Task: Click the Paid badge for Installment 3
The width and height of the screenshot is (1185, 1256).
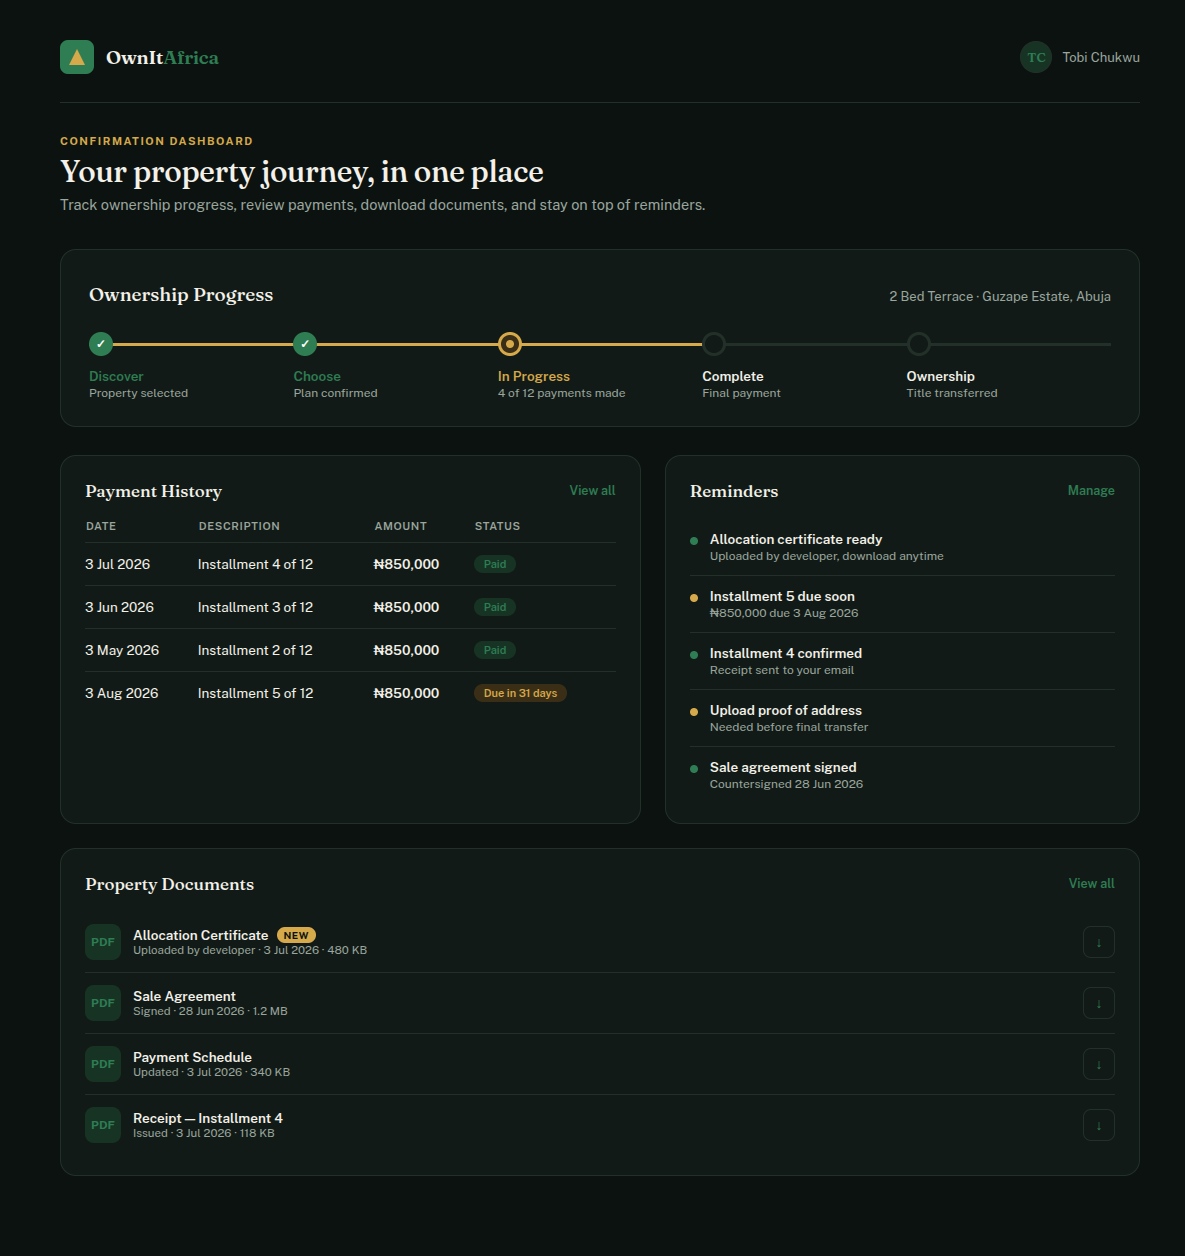Action: [x=495, y=607]
